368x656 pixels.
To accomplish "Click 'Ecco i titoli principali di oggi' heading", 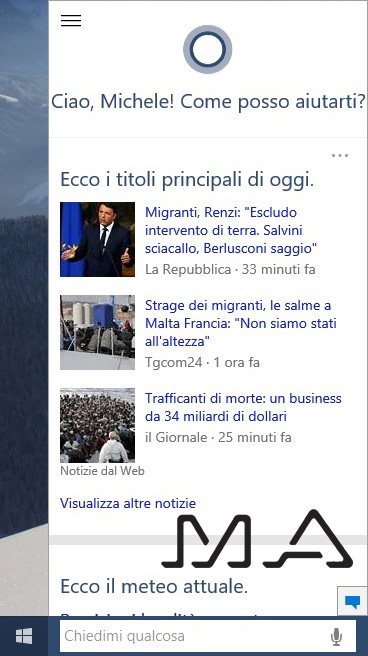I will pyautogui.click(x=187, y=180).
